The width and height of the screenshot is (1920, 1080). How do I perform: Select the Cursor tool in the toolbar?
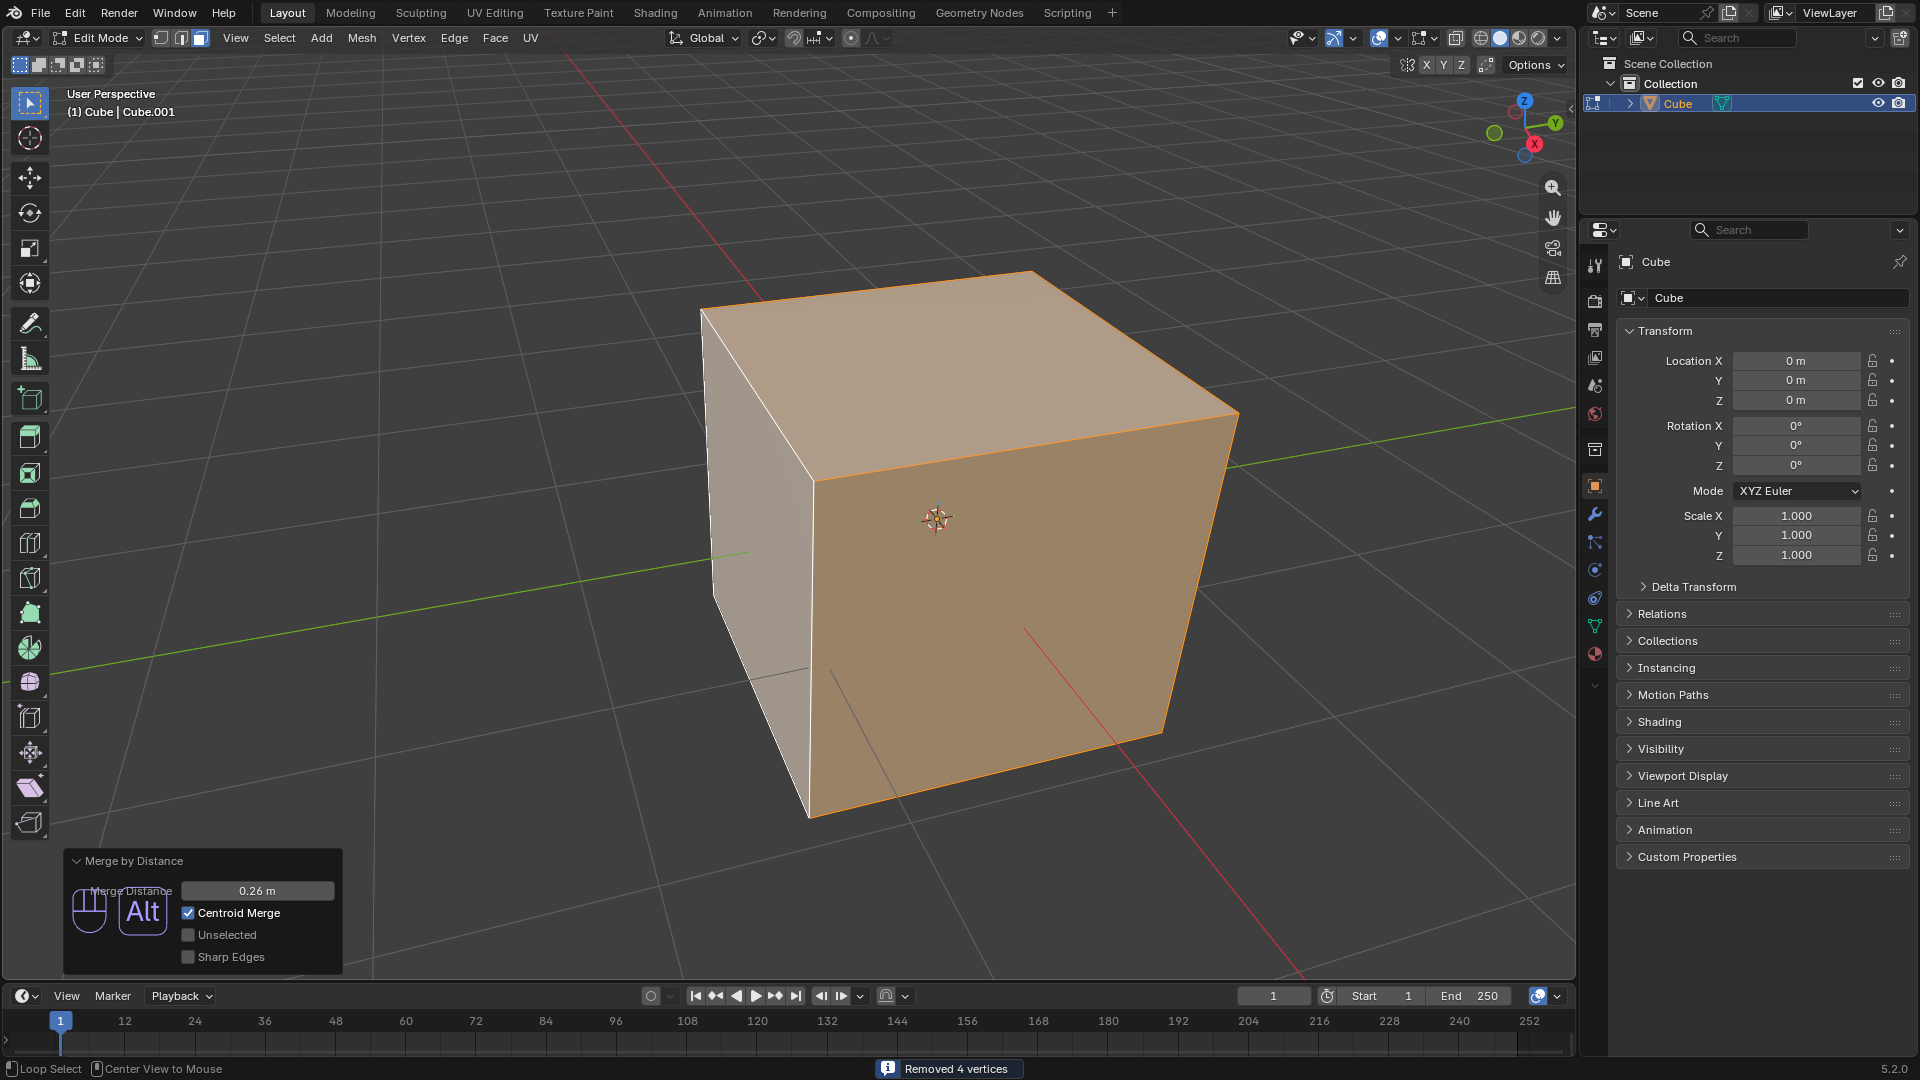click(30, 138)
